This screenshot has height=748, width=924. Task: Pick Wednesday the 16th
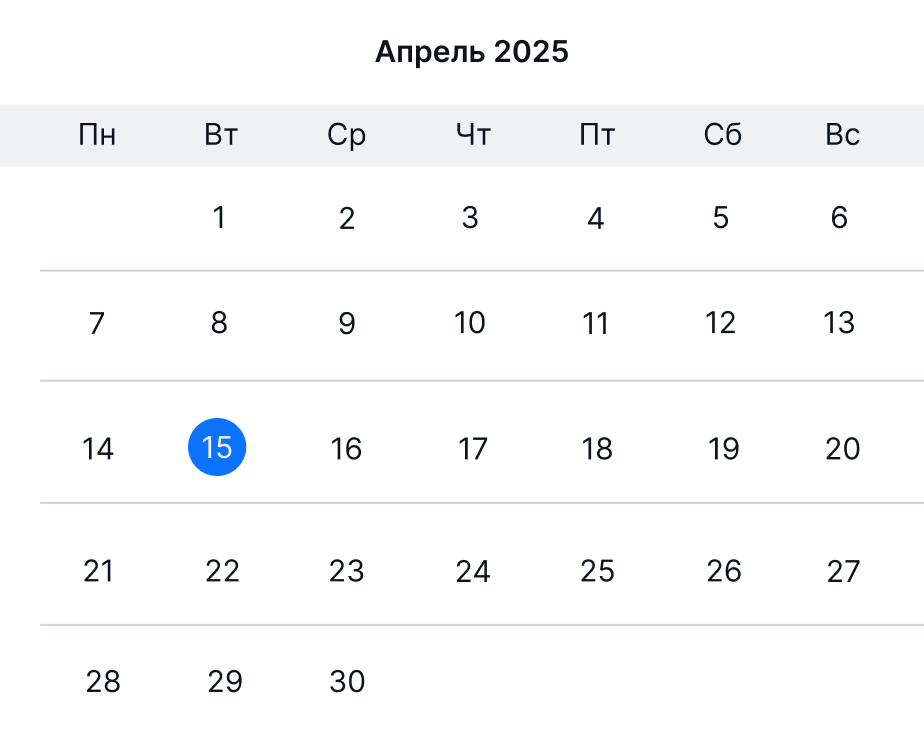(346, 449)
